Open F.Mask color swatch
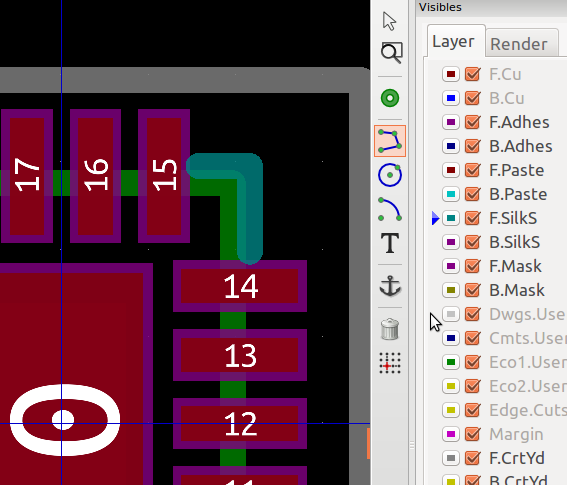The image size is (567, 485). (x=451, y=266)
